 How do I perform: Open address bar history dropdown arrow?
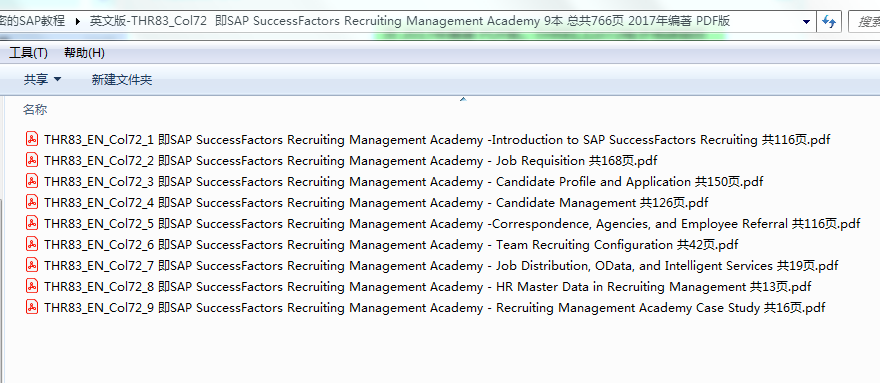pyautogui.click(x=806, y=22)
